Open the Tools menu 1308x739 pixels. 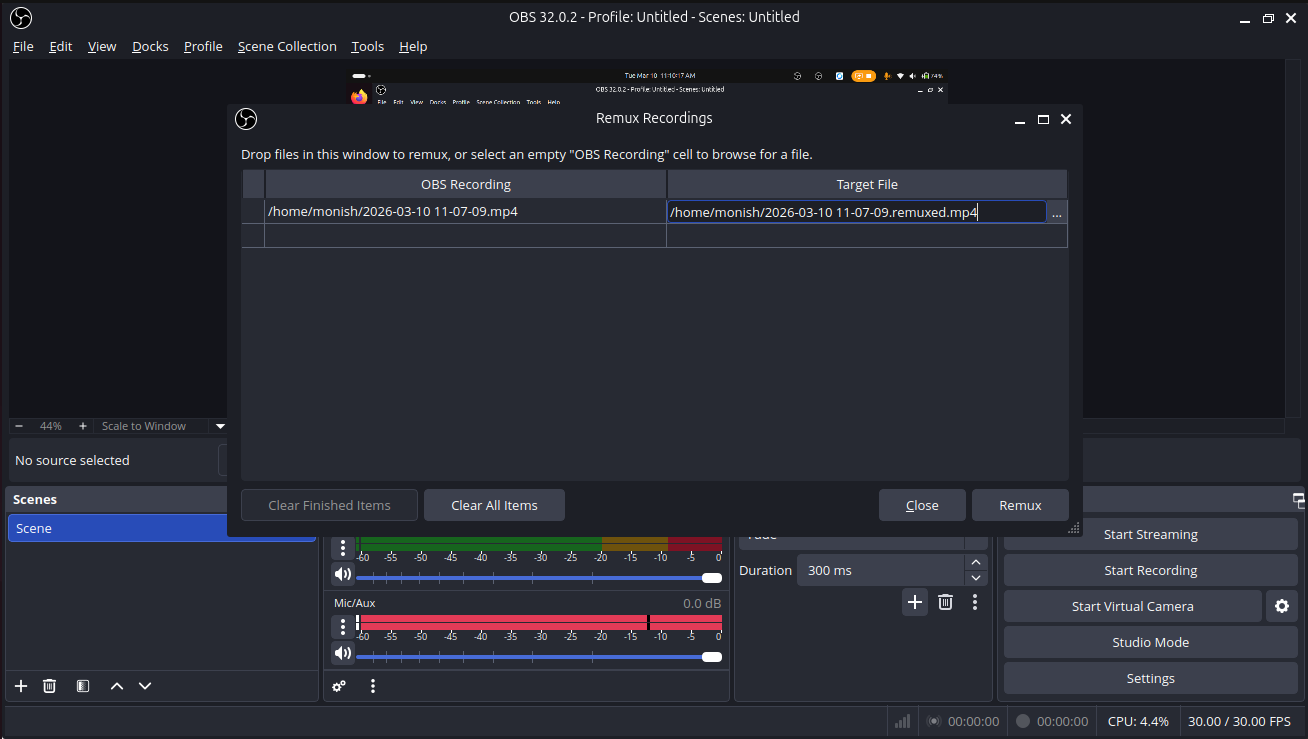[x=367, y=46]
